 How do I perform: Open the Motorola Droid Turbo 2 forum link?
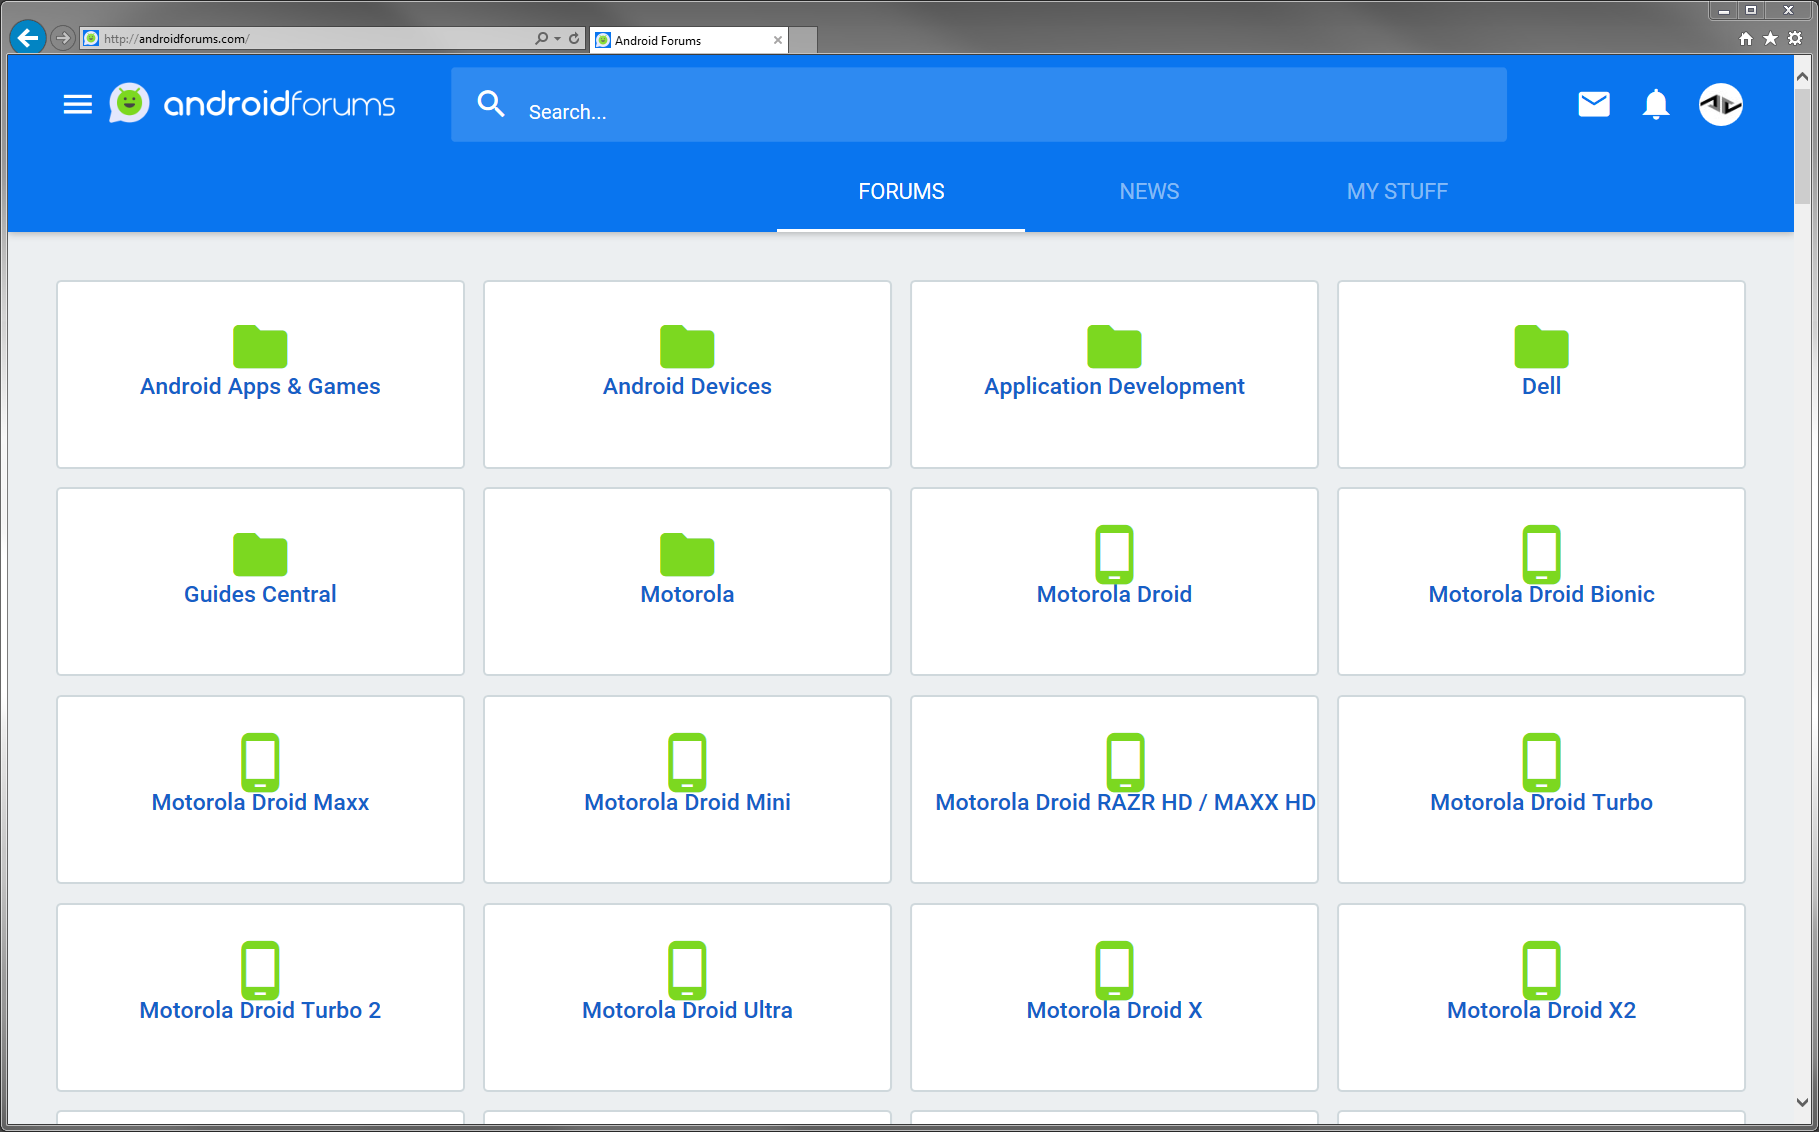(x=260, y=1011)
